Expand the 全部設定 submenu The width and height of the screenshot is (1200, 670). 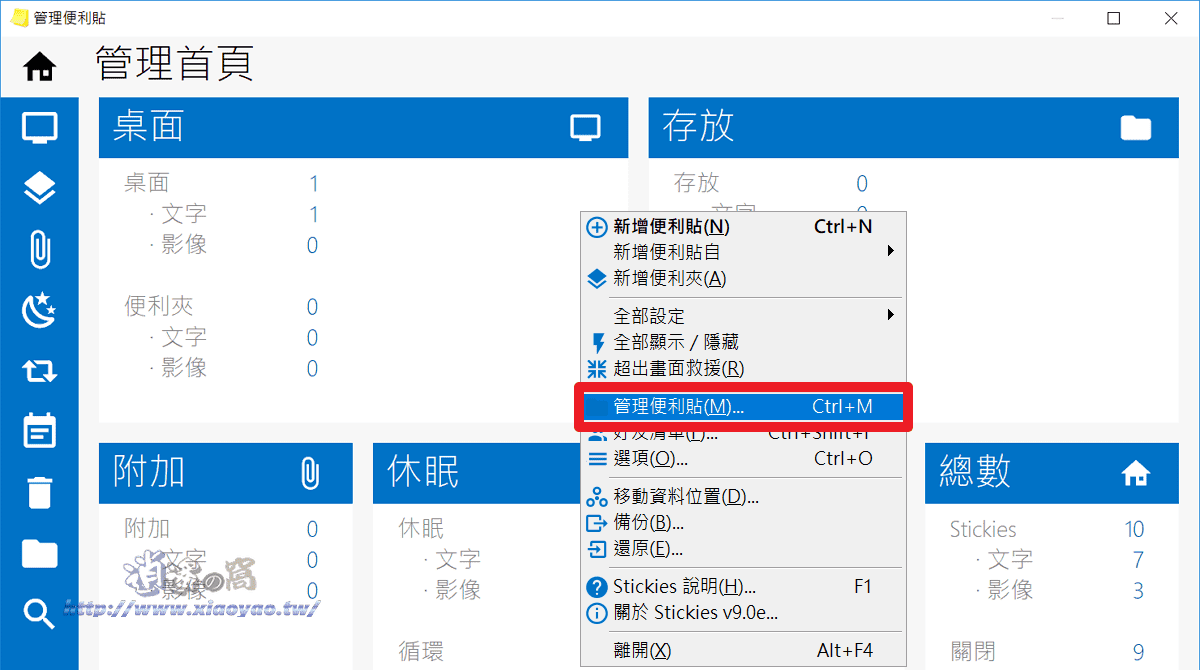(x=743, y=316)
